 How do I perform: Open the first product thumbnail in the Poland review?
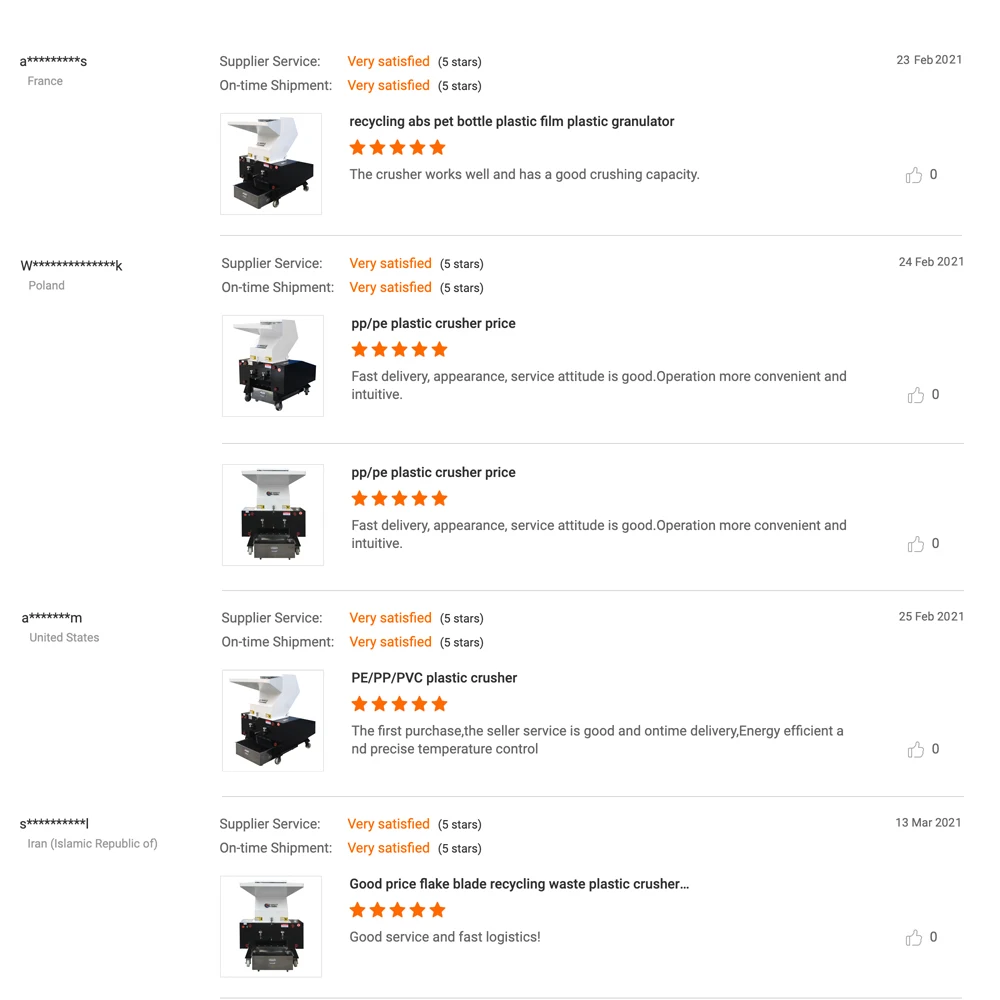click(273, 366)
